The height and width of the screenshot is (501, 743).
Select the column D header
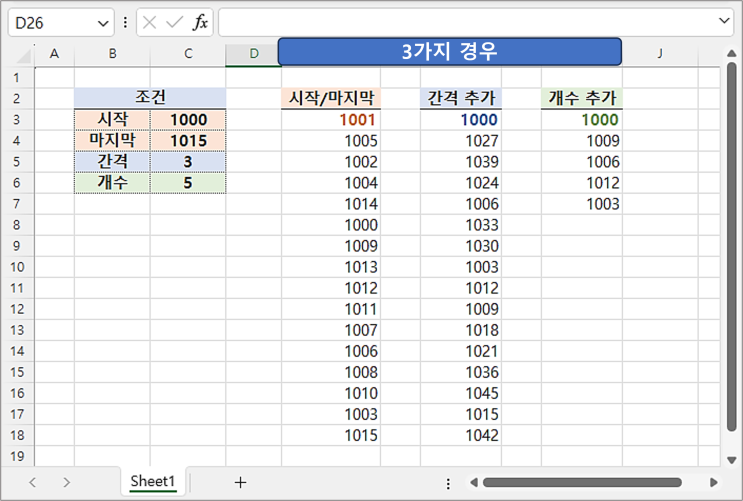click(253, 53)
